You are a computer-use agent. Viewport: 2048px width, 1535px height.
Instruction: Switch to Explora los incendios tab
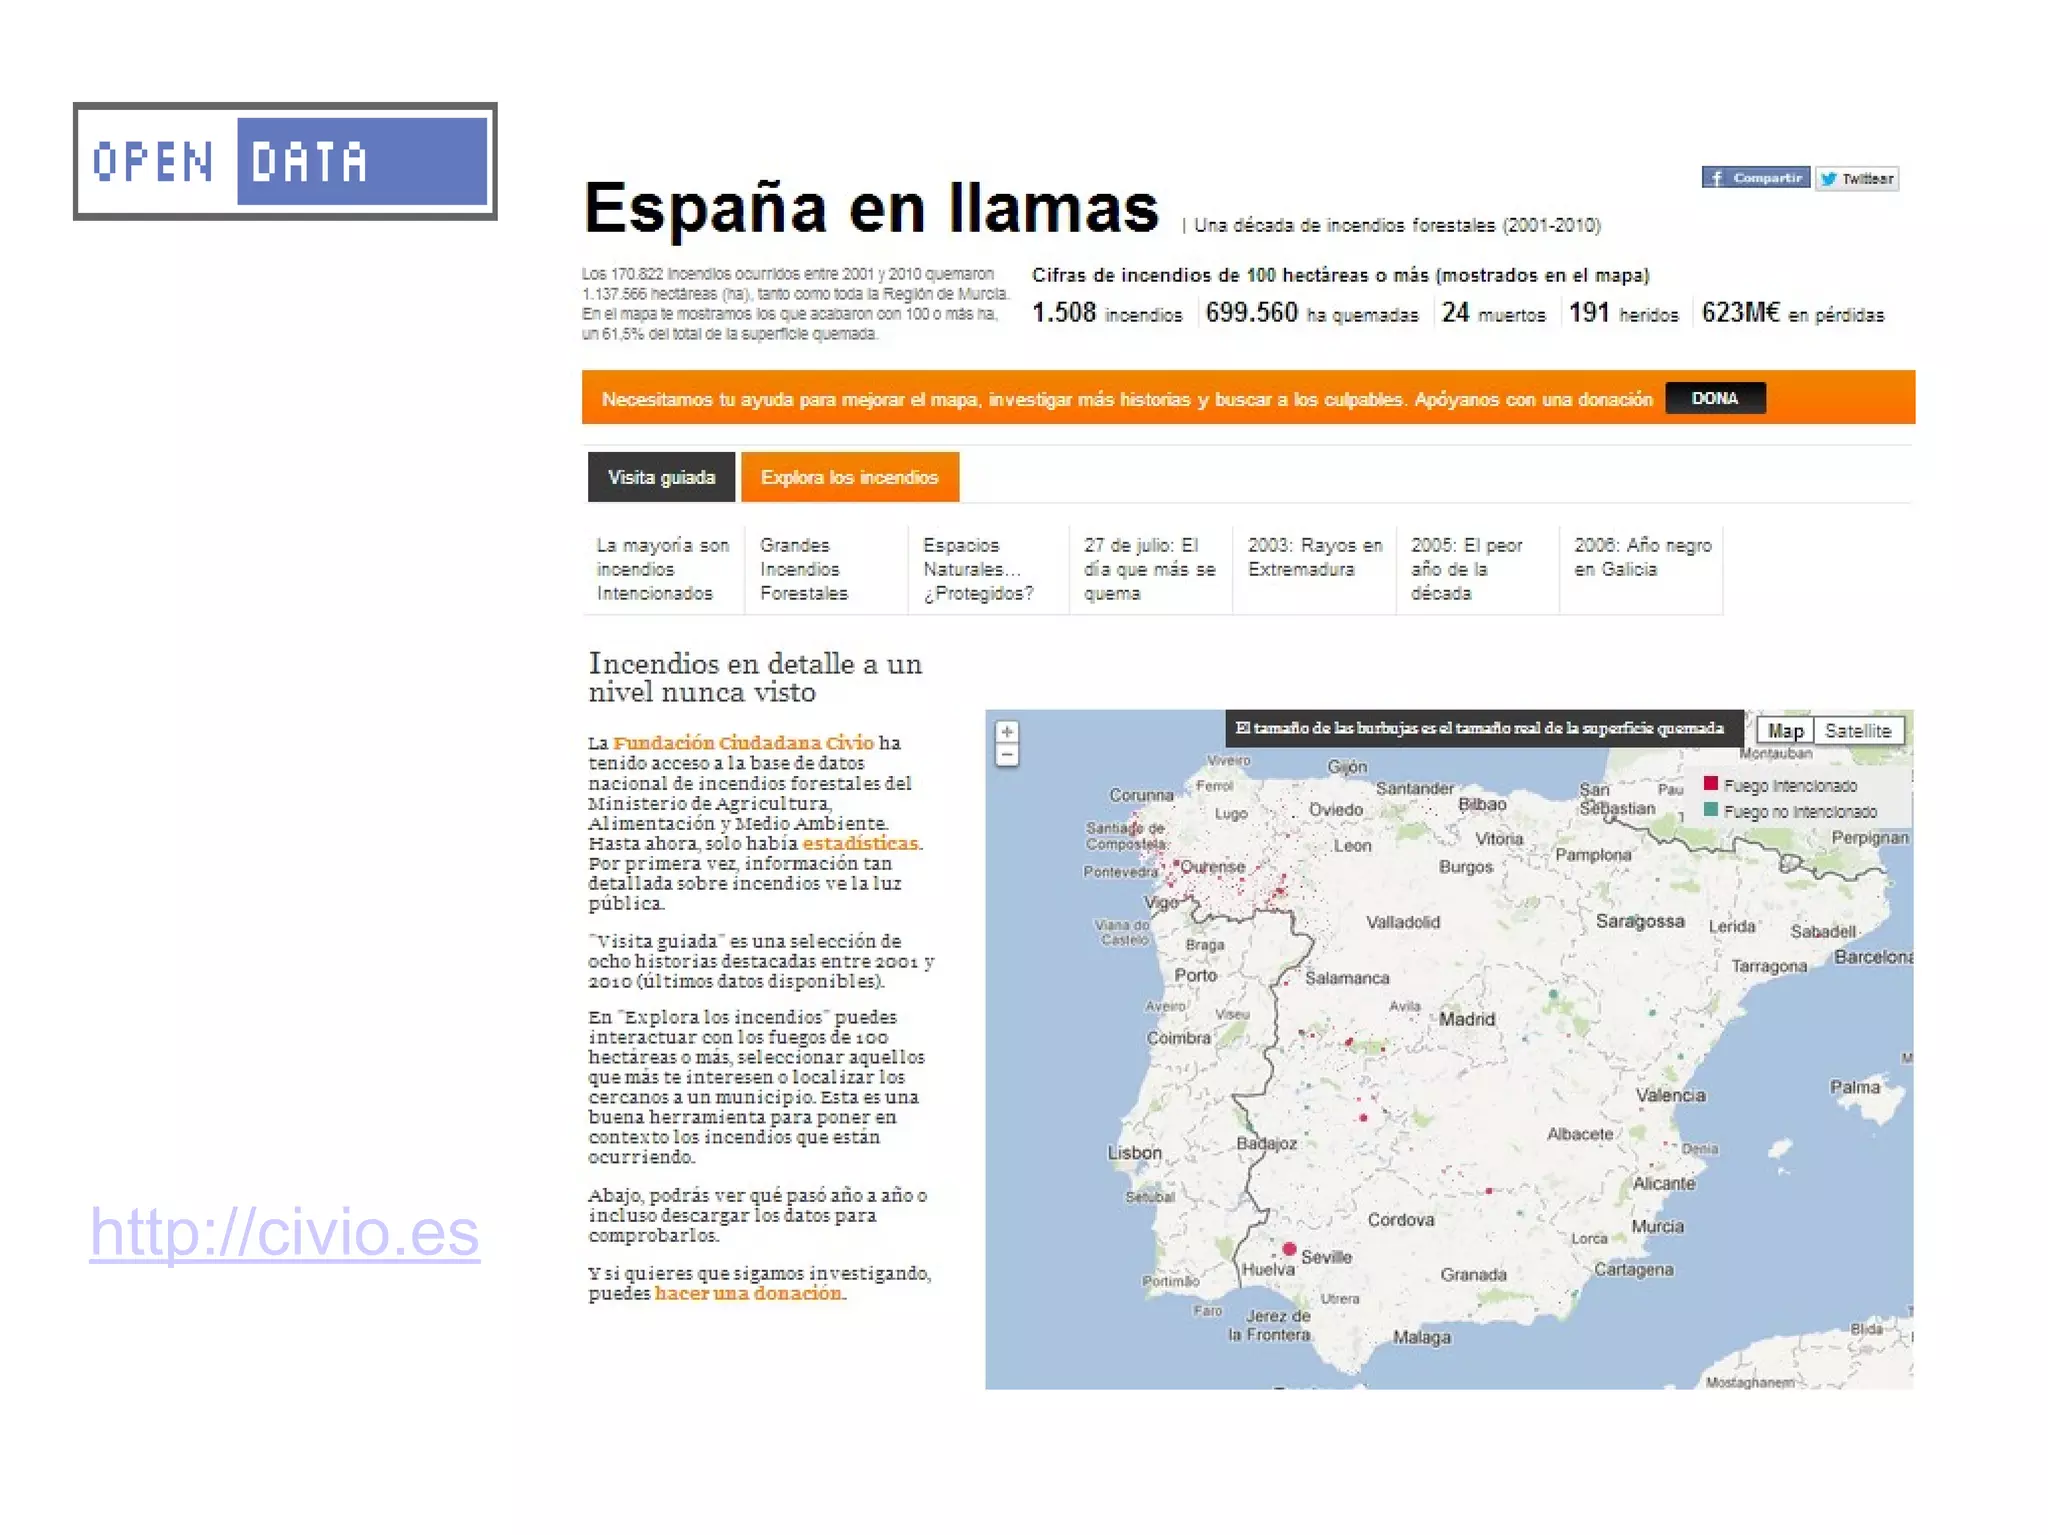pyautogui.click(x=849, y=477)
